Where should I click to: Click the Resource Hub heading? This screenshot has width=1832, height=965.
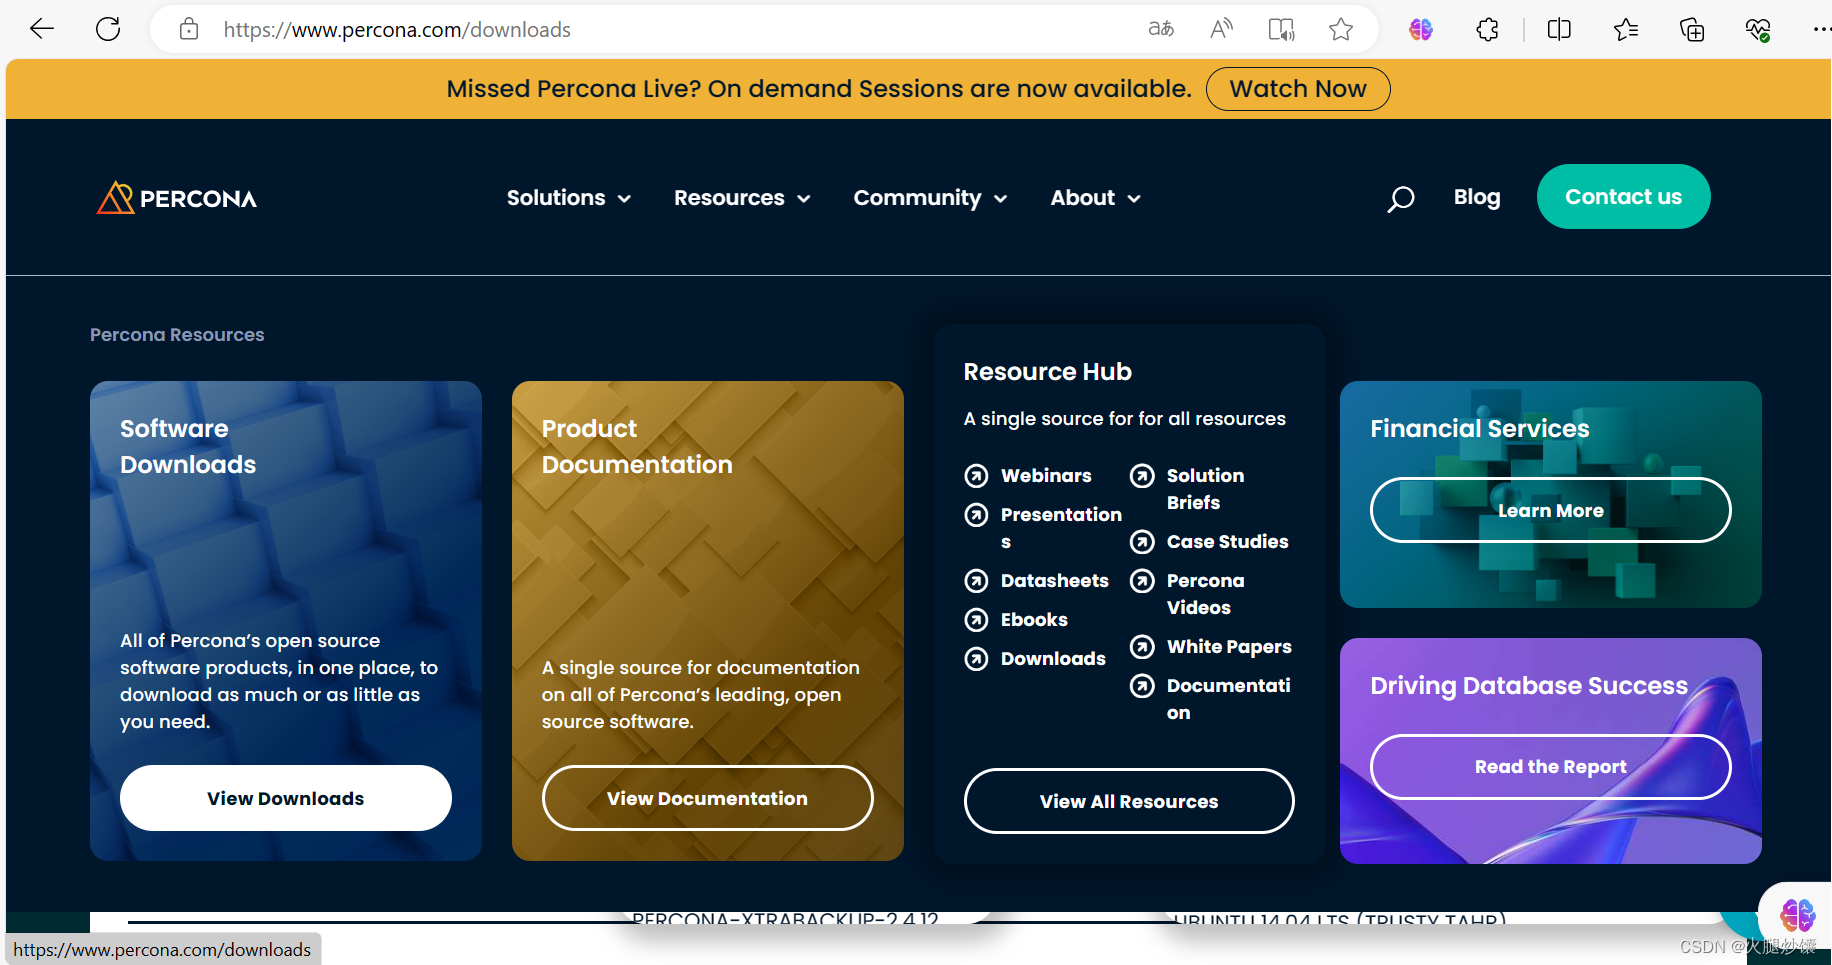[1047, 372]
